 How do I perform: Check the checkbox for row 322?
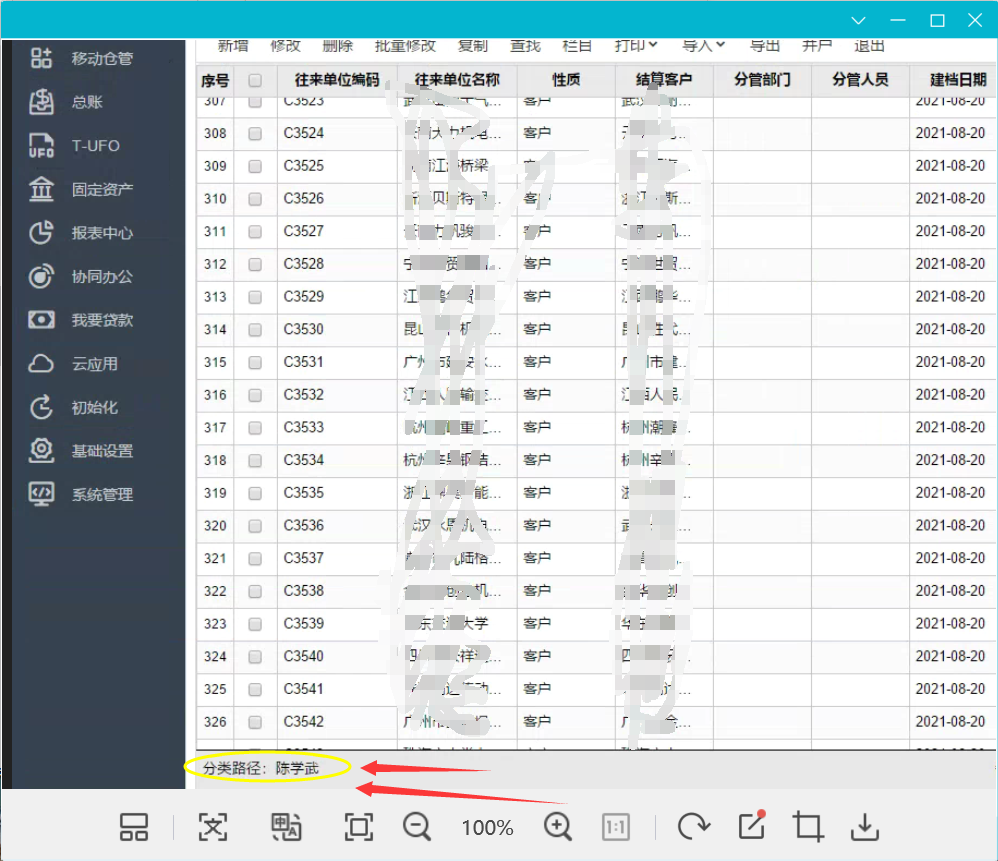tap(255, 591)
